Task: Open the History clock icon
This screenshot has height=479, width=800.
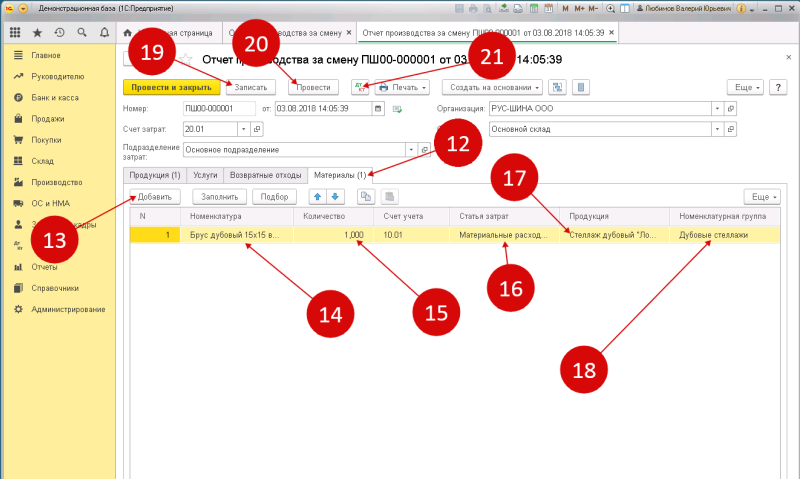Action: coord(60,33)
